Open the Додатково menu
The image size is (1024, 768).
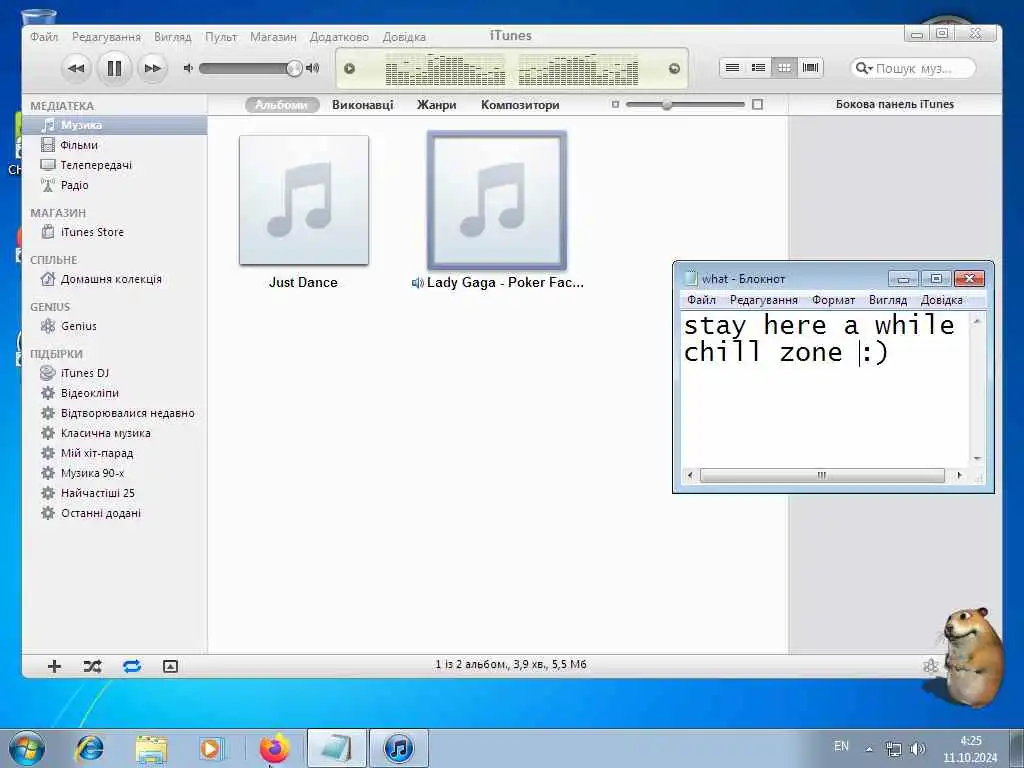[339, 37]
